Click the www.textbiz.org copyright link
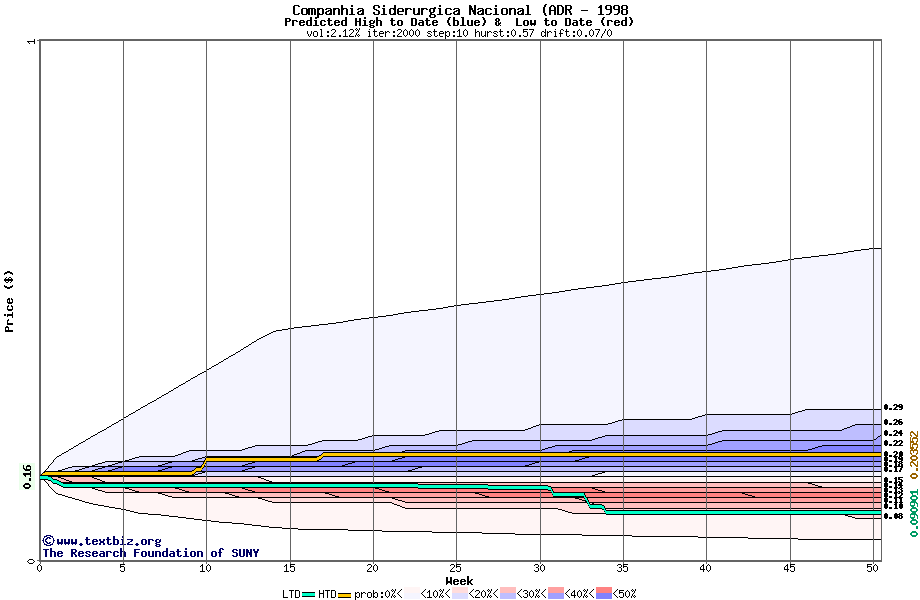 pos(101,541)
